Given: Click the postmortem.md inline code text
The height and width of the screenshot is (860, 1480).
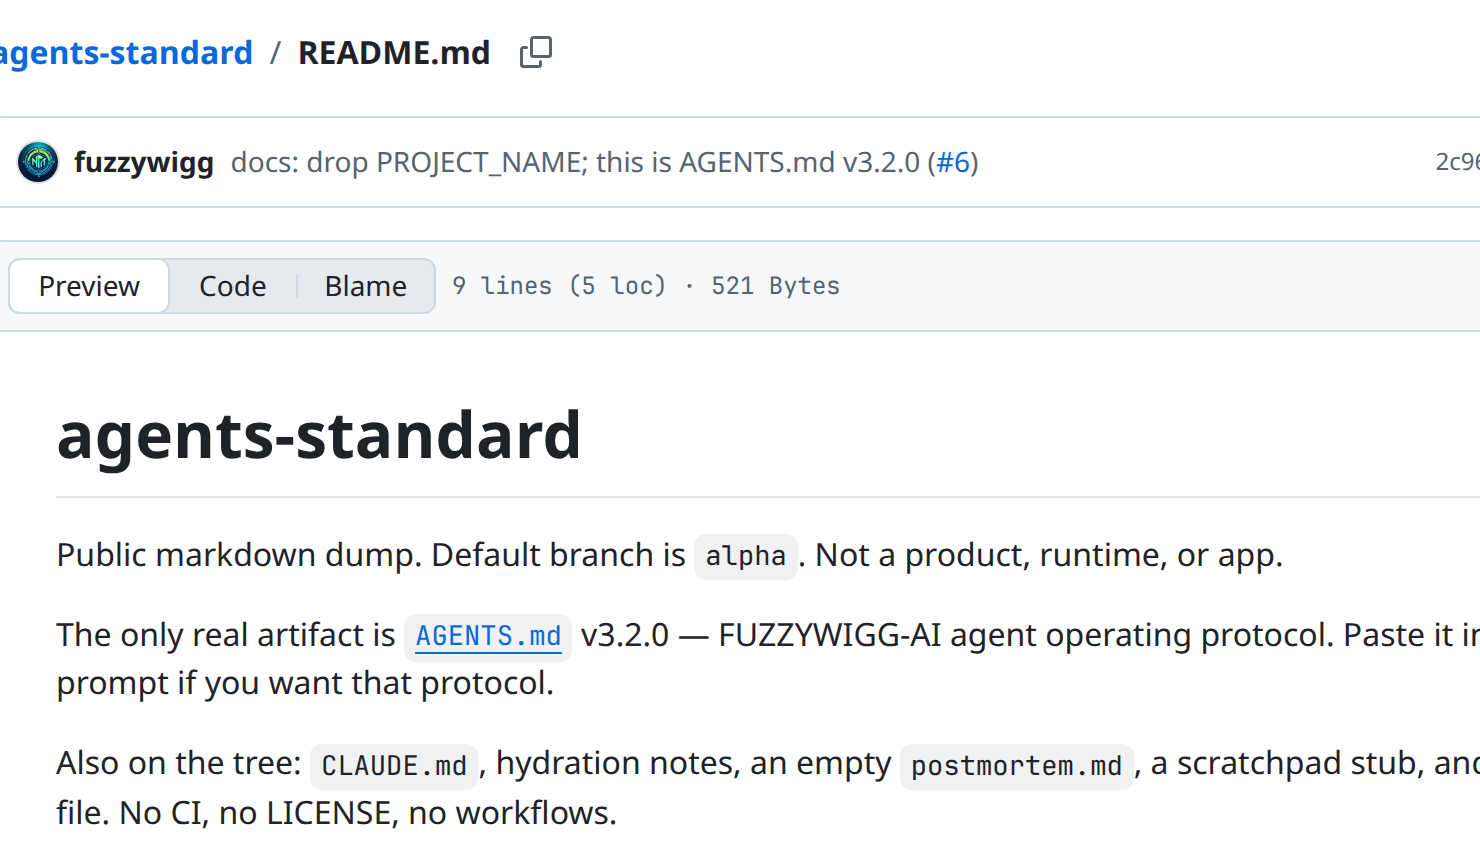Looking at the screenshot, I should coord(1016,766).
